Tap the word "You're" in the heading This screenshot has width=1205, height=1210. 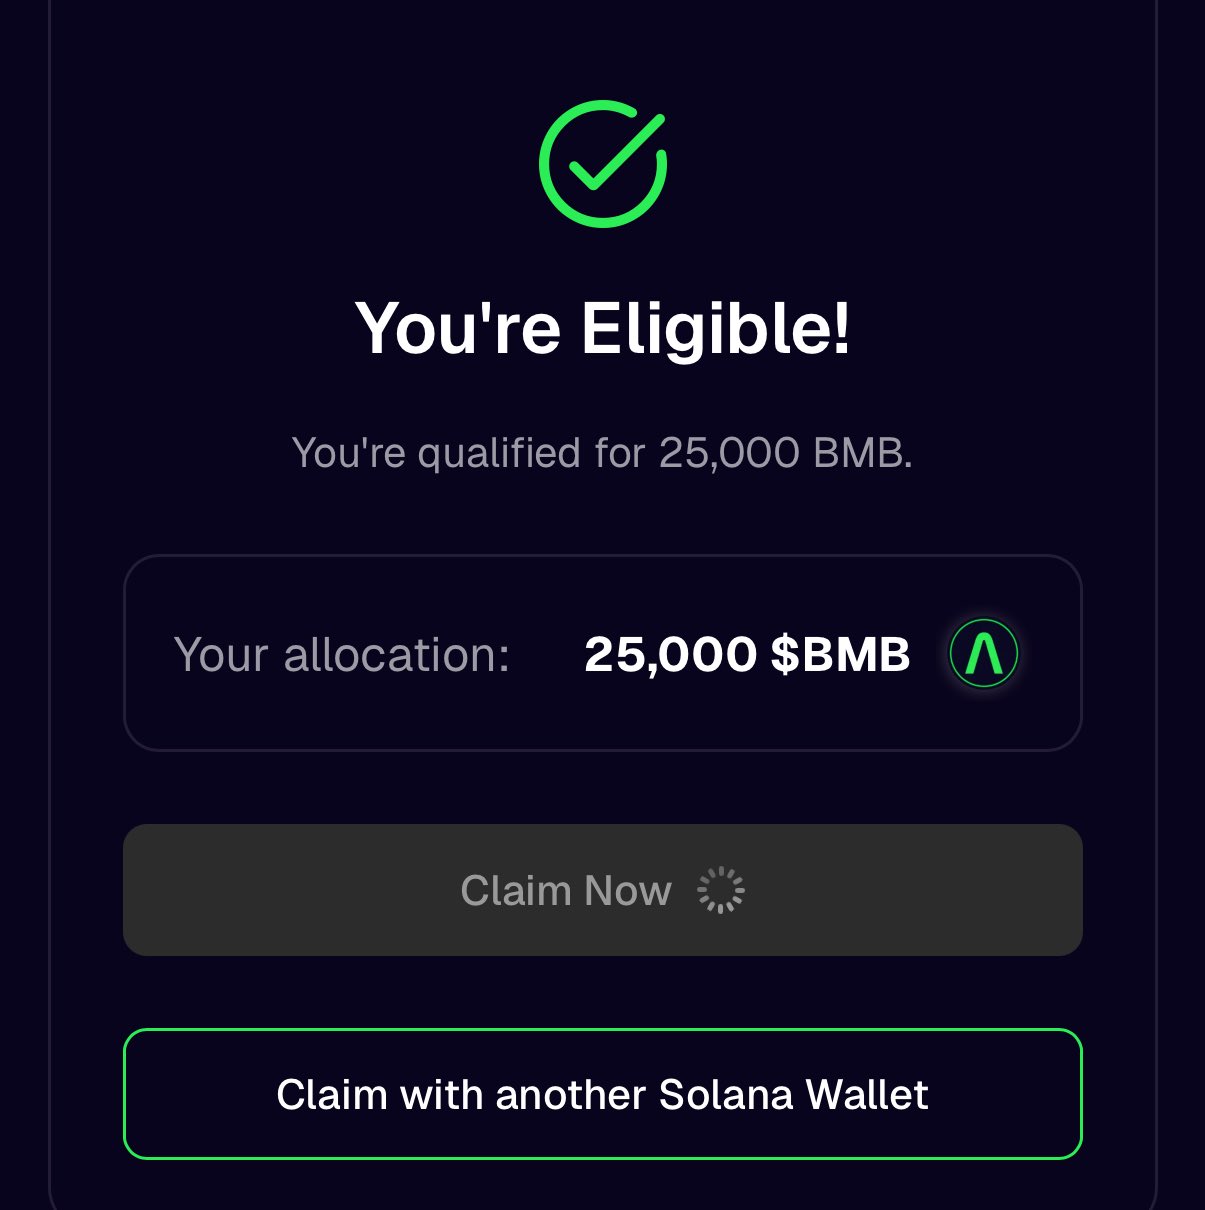[x=458, y=328]
